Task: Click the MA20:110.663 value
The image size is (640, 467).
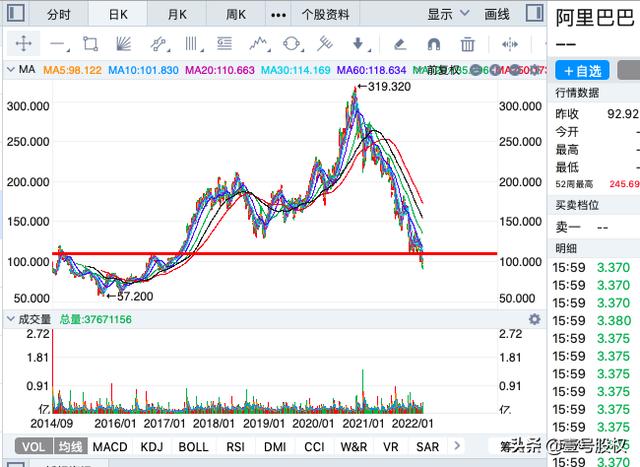Action: coord(220,70)
